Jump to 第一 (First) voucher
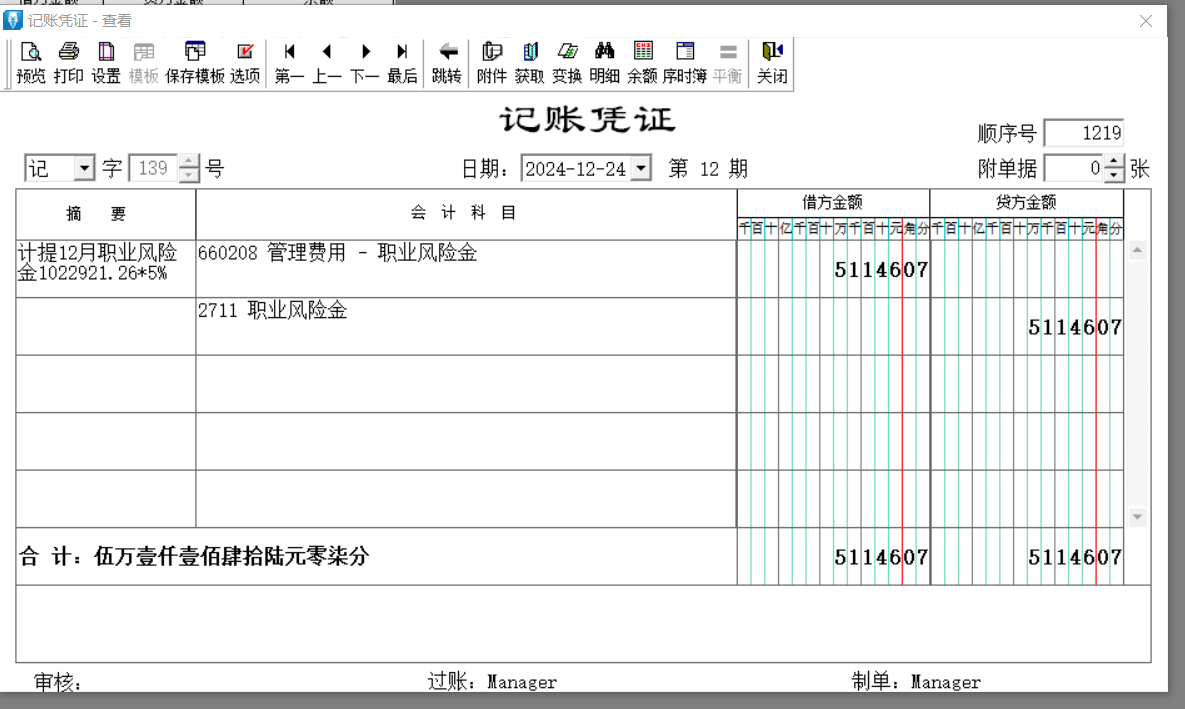Image resolution: width=1185 pixels, height=709 pixels. pos(289,62)
